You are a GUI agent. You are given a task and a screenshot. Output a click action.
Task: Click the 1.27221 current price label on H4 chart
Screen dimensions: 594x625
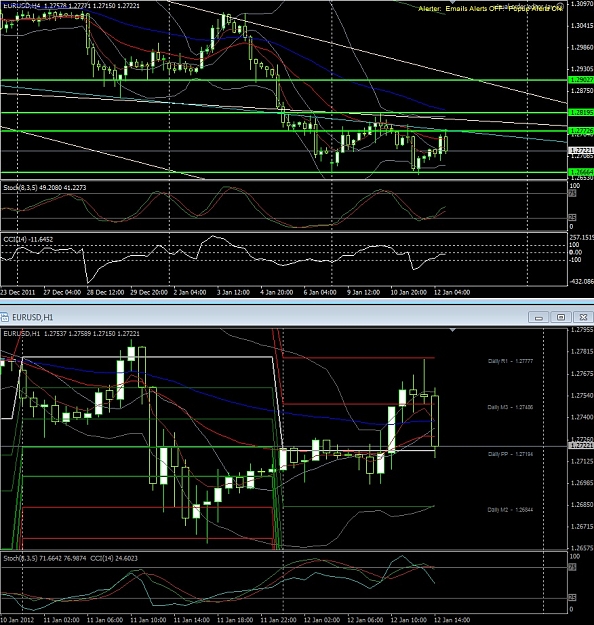pyautogui.click(x=581, y=150)
